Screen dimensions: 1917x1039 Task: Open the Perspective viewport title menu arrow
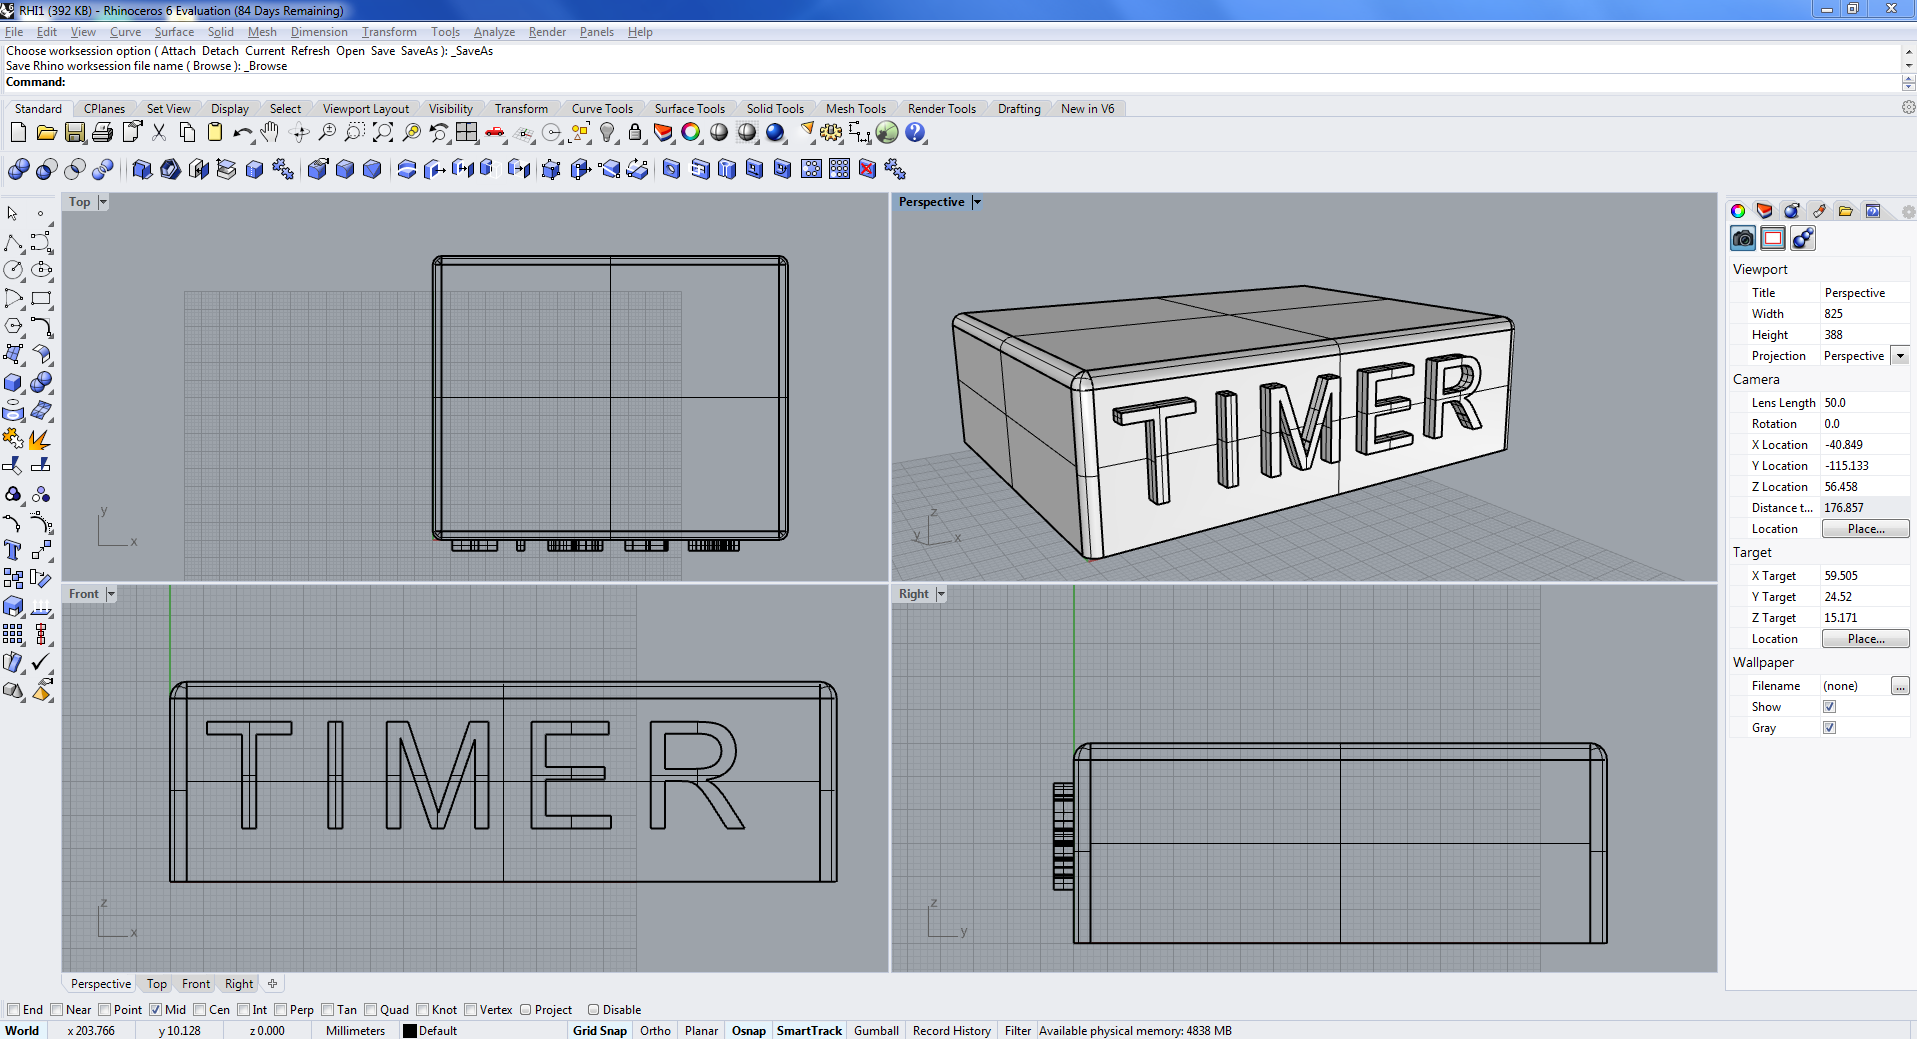point(977,202)
